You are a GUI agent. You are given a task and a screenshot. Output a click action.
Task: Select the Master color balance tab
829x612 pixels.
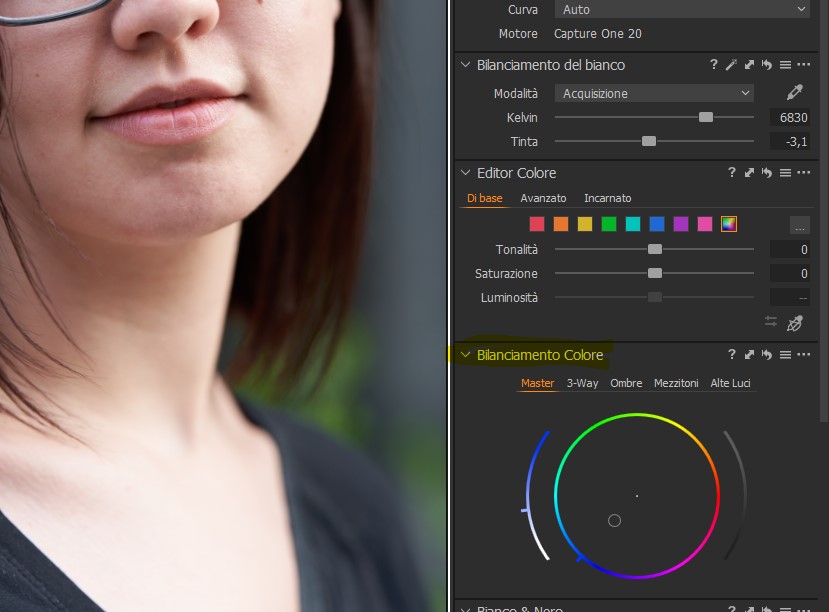pos(537,383)
